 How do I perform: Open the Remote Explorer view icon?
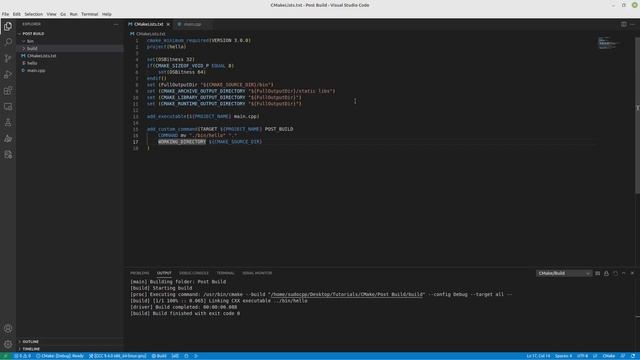(8, 107)
